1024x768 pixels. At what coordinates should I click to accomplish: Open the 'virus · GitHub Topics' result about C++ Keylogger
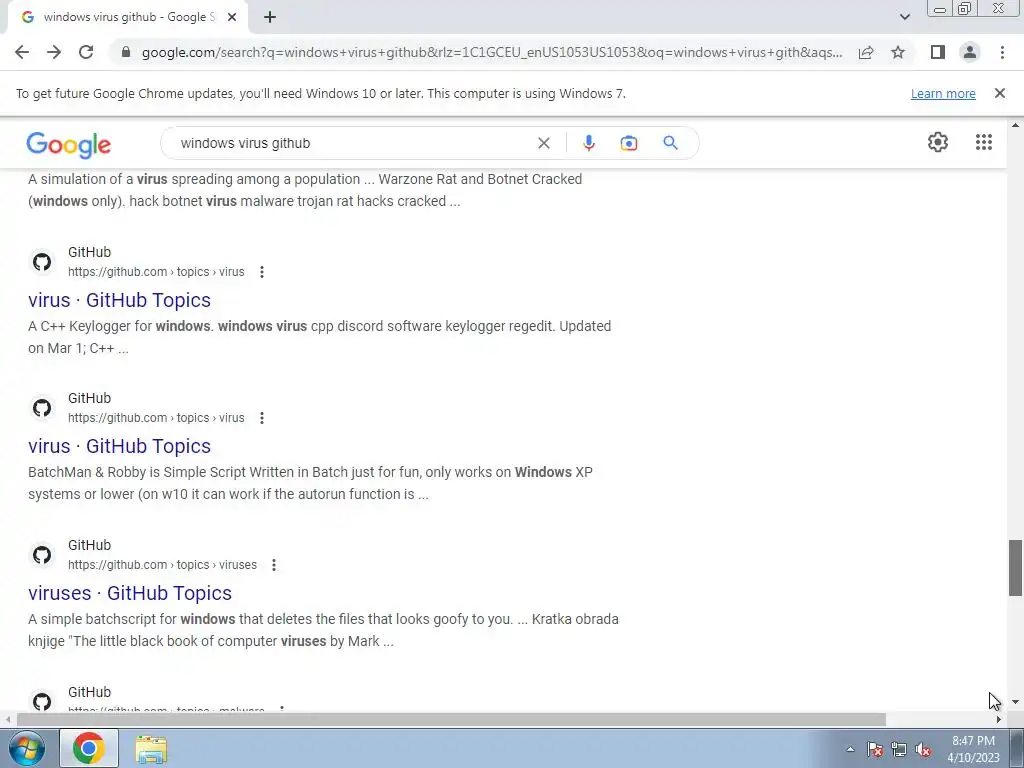(x=120, y=300)
